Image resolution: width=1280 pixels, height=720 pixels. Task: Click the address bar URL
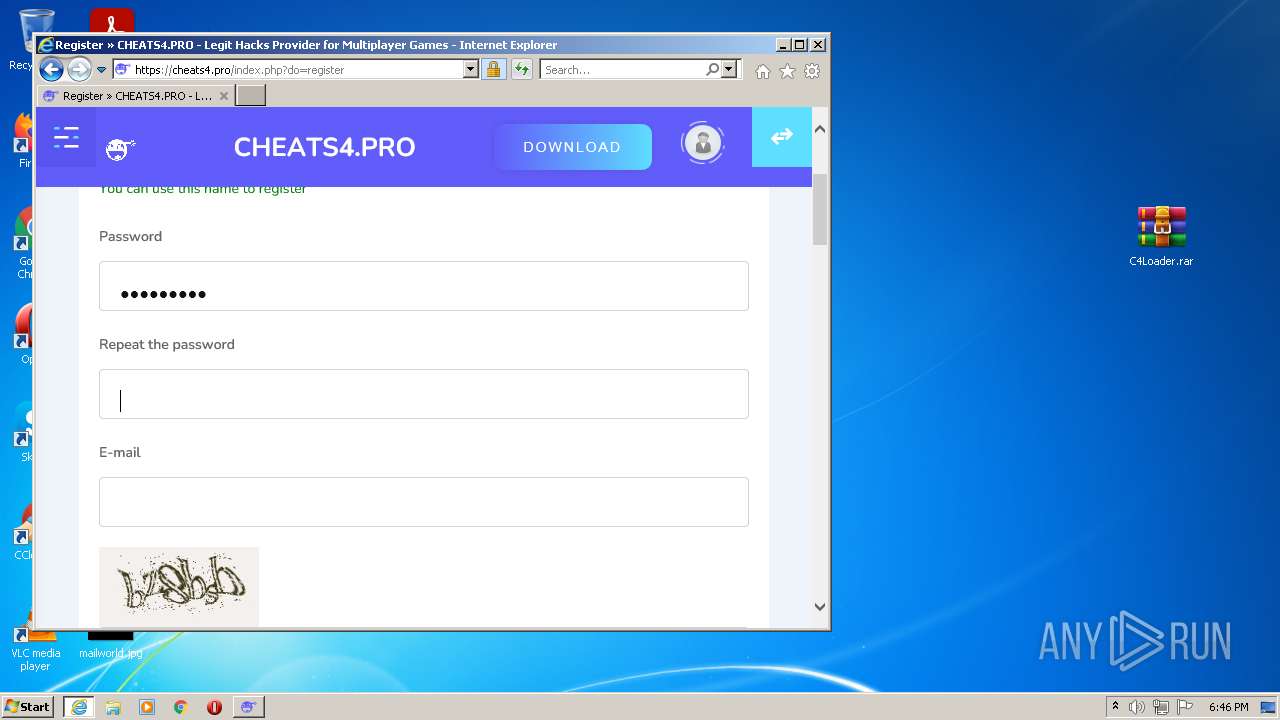click(x=239, y=70)
